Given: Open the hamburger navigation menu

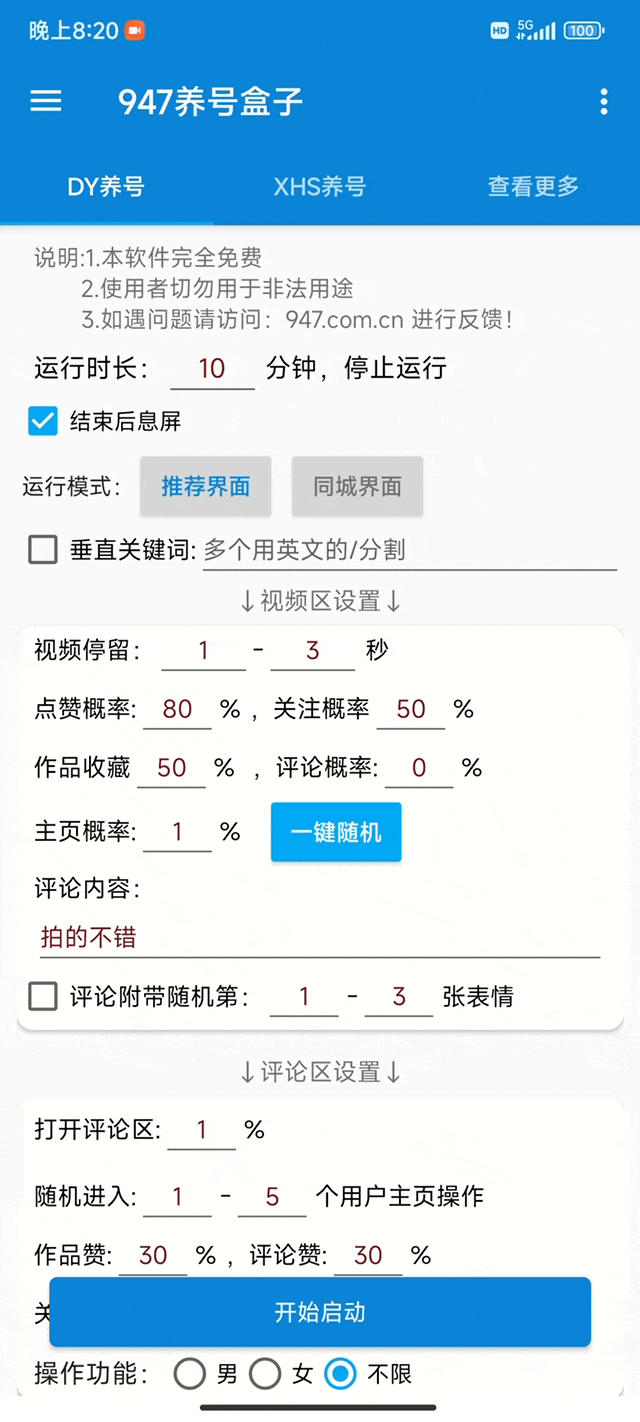Looking at the screenshot, I should [x=46, y=101].
